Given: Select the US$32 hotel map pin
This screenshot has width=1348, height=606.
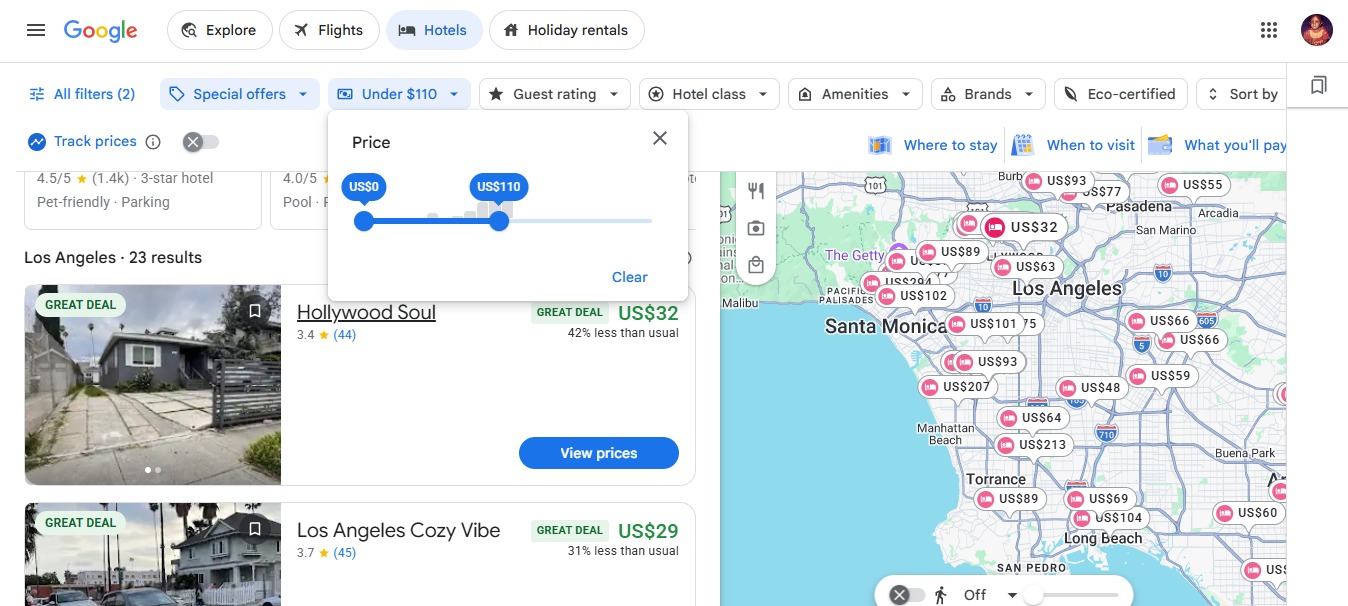Looking at the screenshot, I should pos(1022,227).
